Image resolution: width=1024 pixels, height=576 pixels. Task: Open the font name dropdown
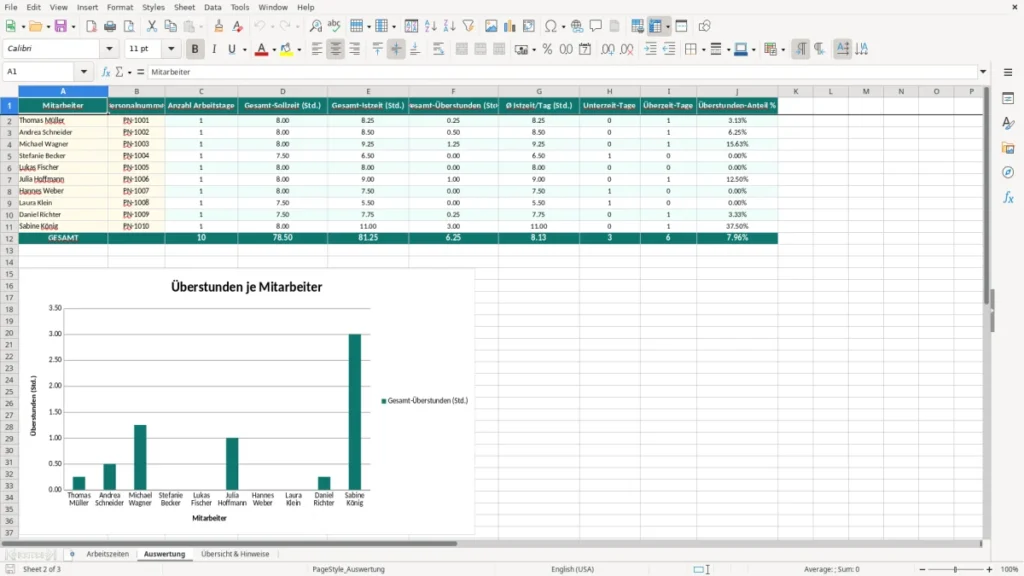109,48
